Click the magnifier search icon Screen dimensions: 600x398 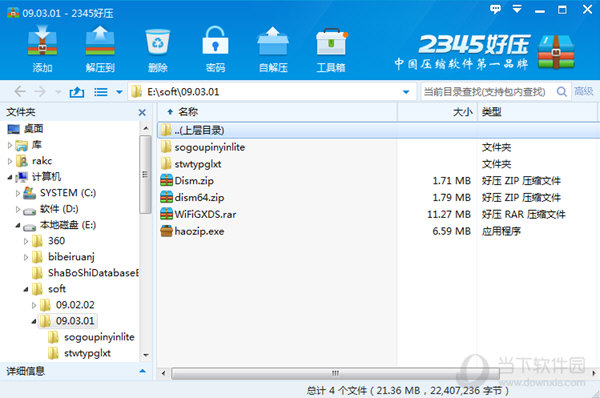561,92
